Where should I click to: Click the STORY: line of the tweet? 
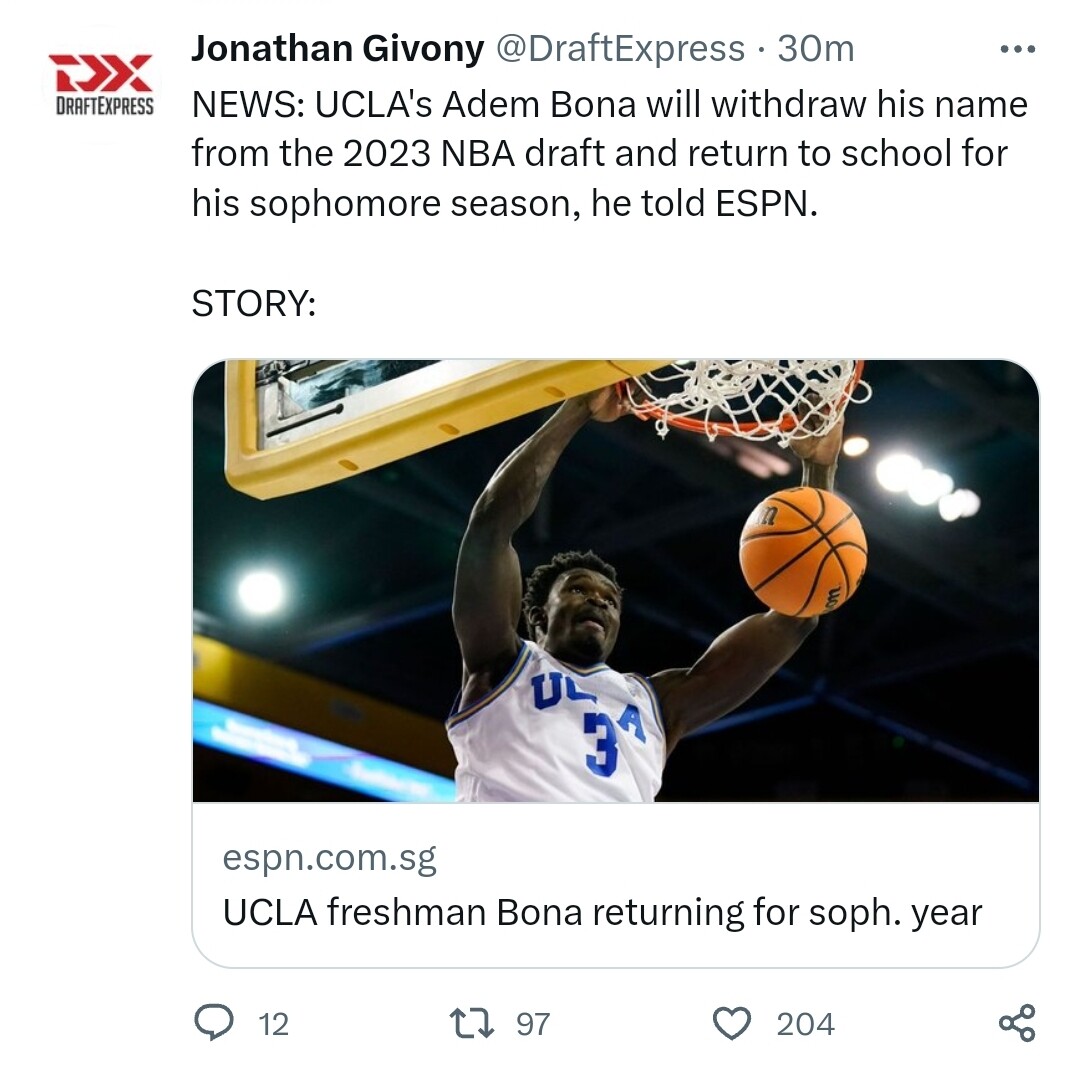[253, 303]
